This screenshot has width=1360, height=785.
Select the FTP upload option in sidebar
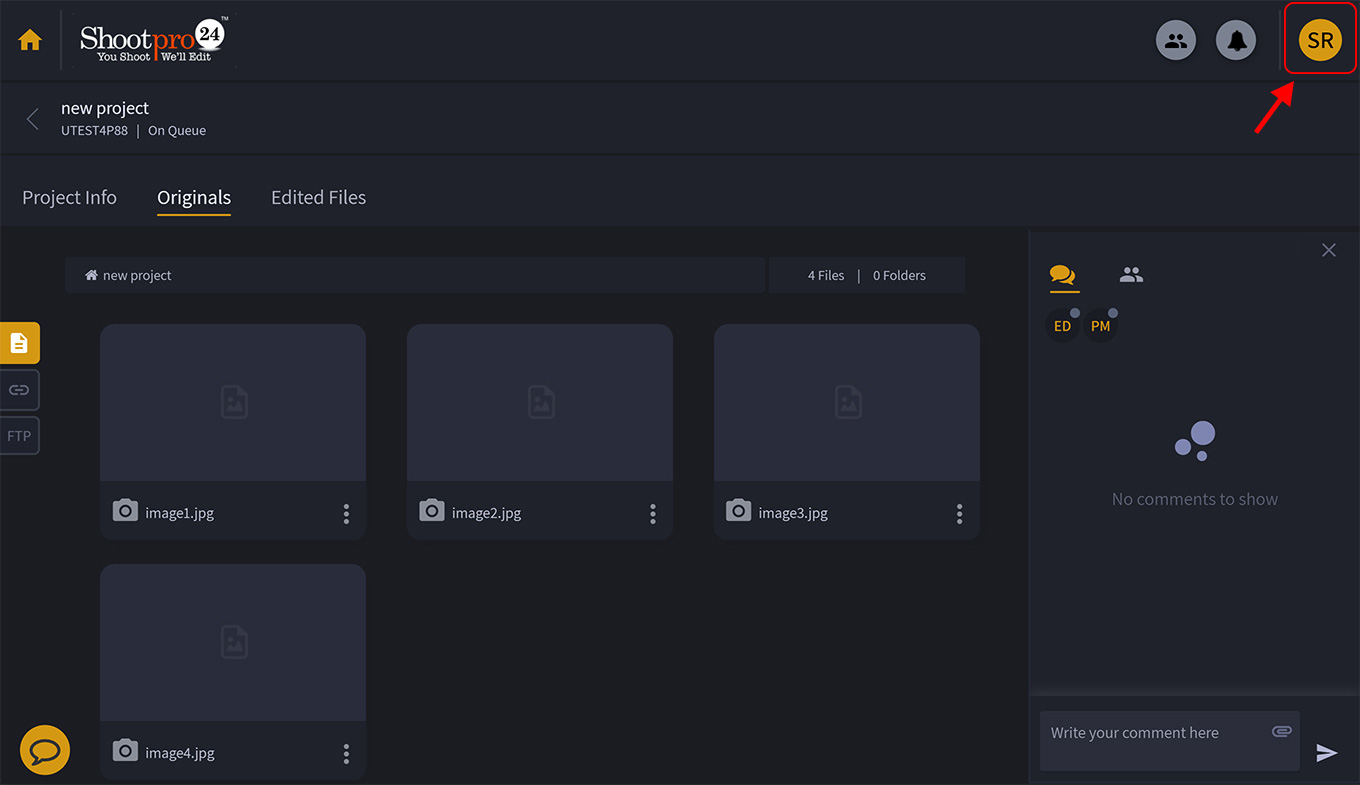pos(20,436)
